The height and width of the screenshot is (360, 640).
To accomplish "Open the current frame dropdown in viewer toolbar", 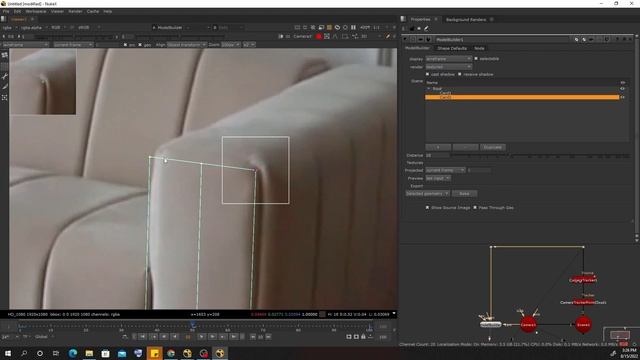I will pyautogui.click(x=73, y=44).
